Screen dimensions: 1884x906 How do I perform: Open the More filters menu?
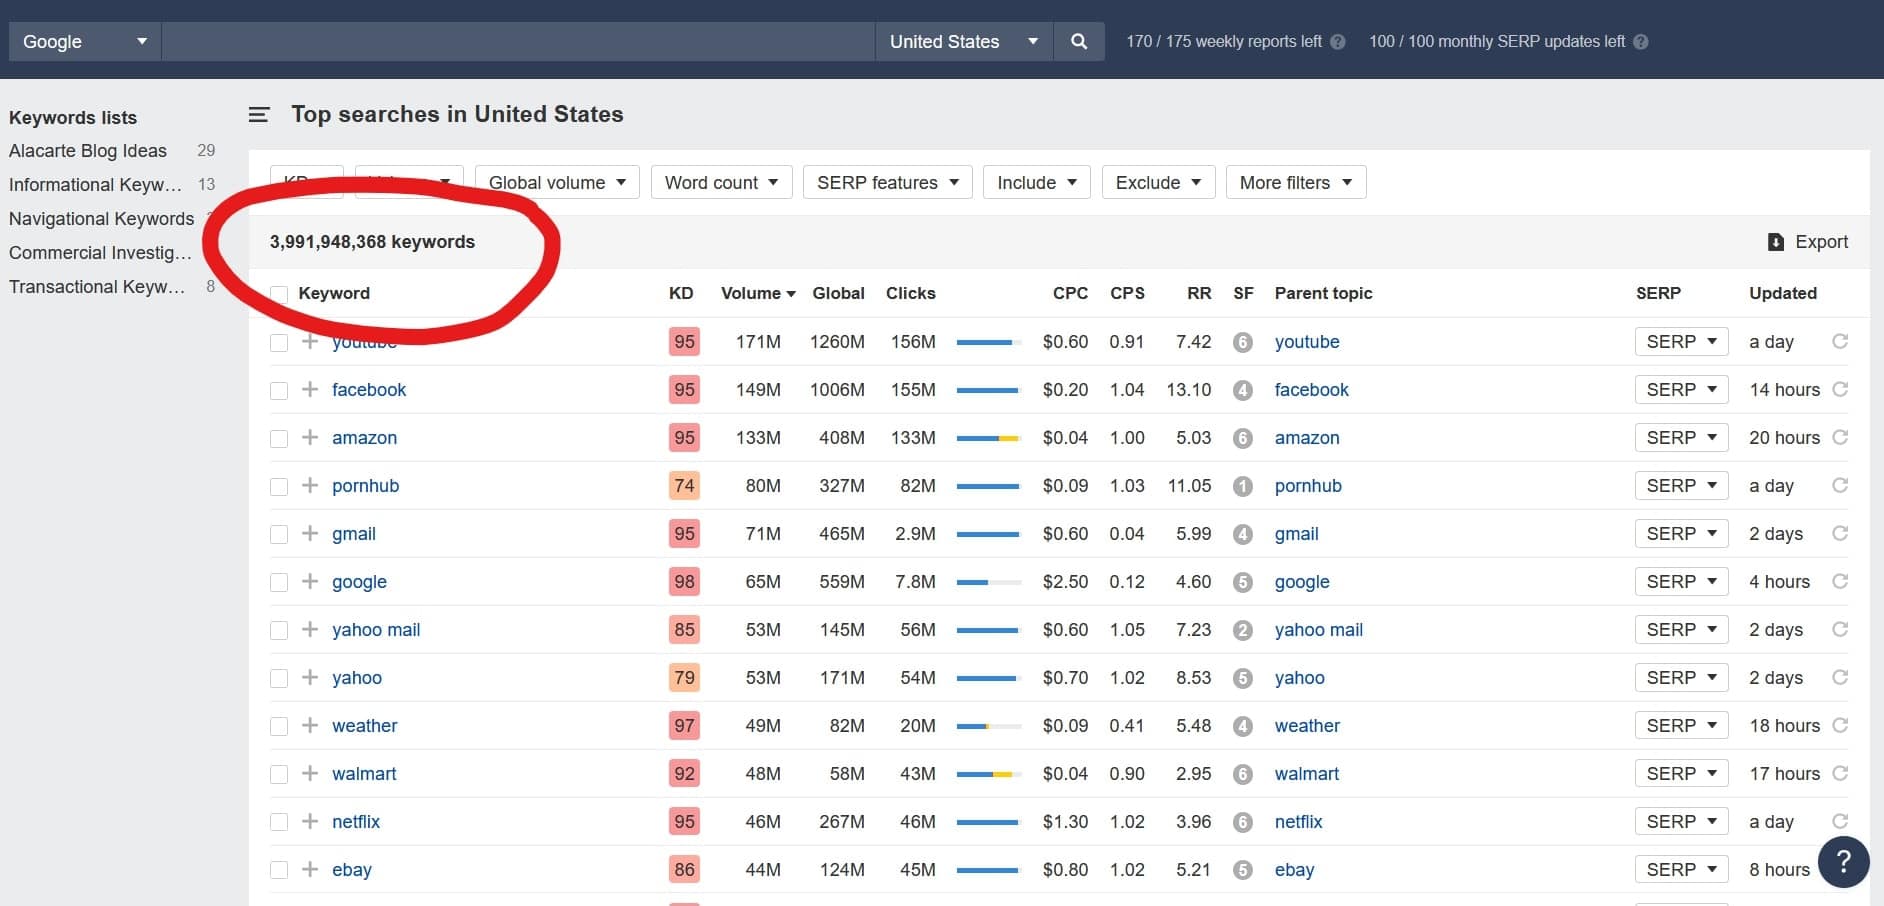tap(1295, 182)
